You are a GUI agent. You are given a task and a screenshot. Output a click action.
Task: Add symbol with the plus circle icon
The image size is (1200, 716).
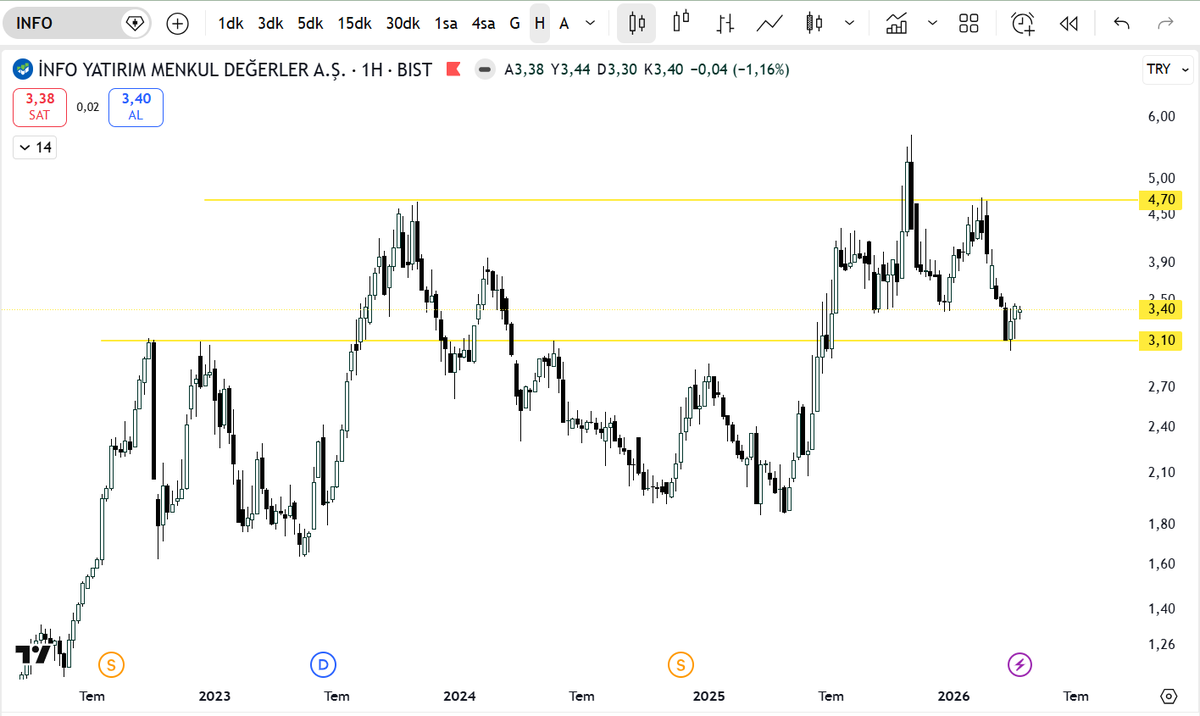click(x=177, y=23)
